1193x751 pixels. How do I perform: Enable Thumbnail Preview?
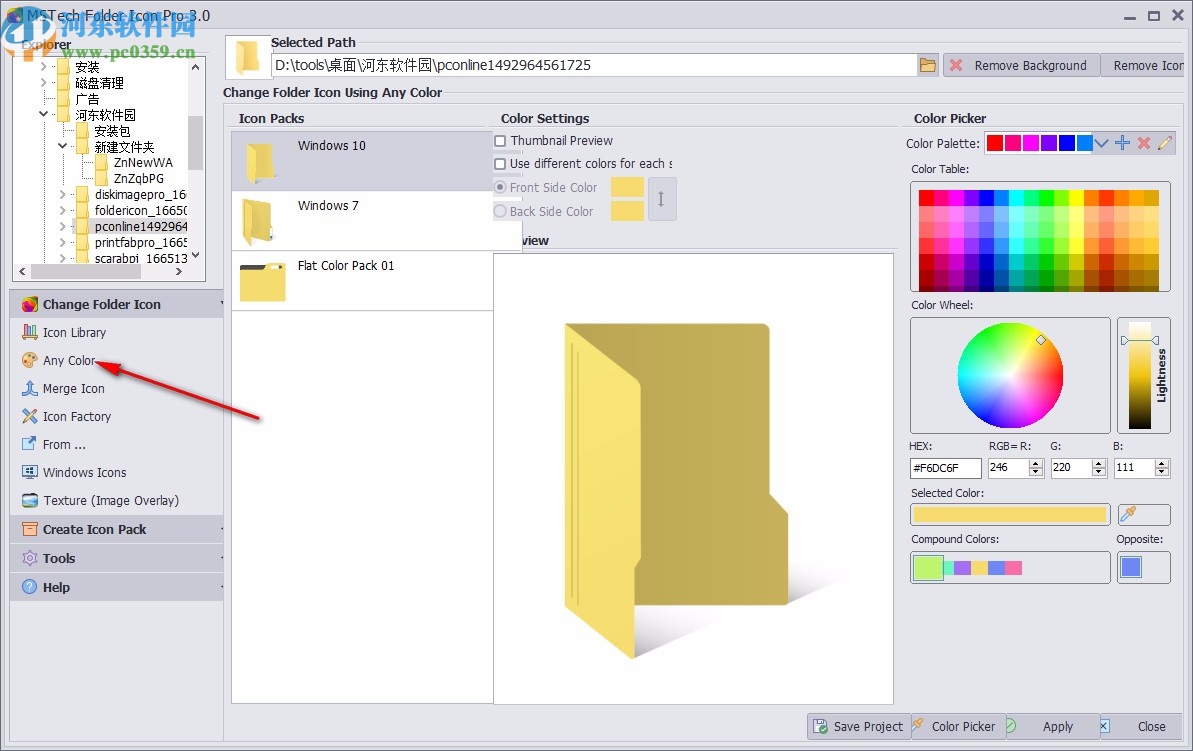(x=500, y=140)
